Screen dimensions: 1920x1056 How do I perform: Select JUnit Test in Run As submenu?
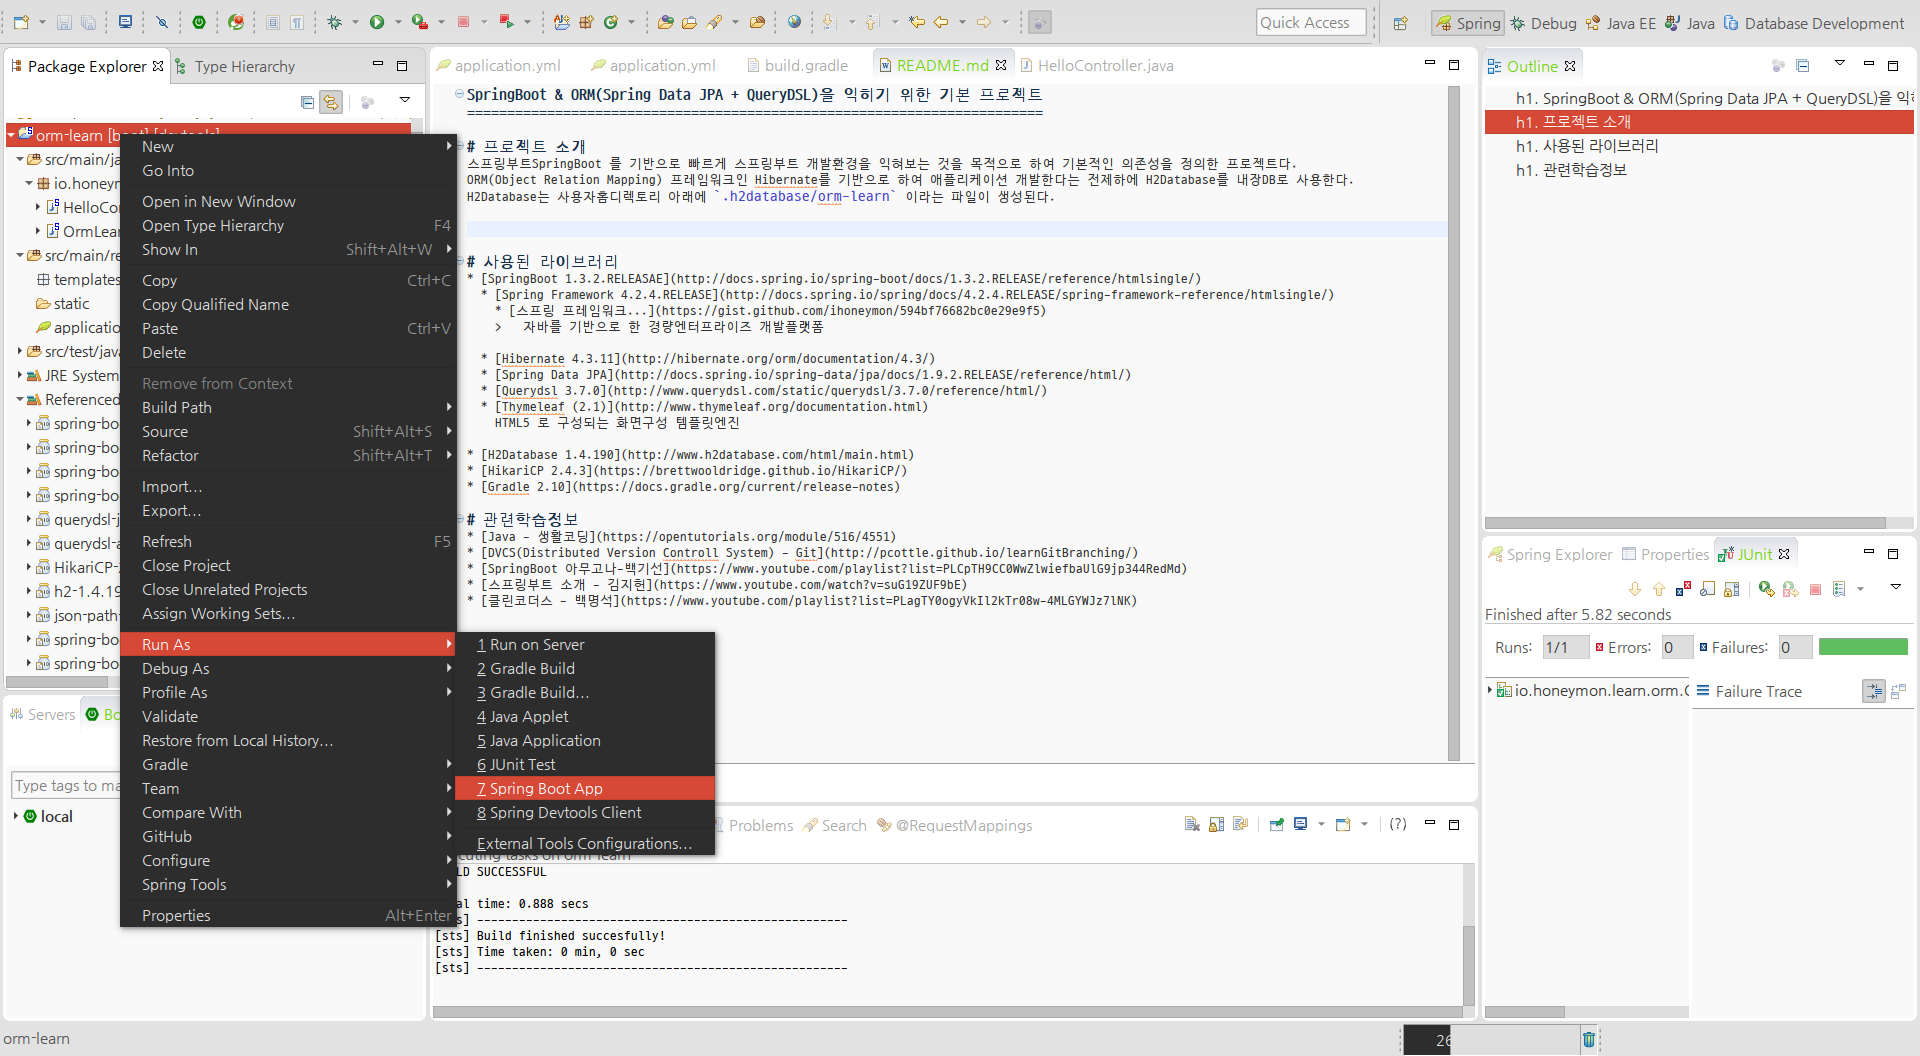(585, 764)
